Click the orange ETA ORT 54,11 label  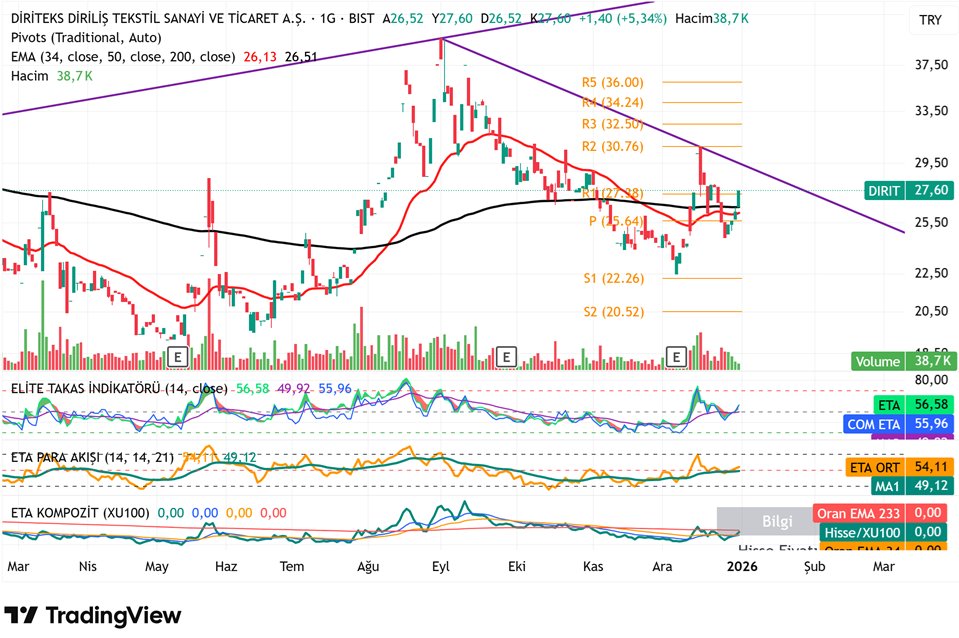pos(900,467)
